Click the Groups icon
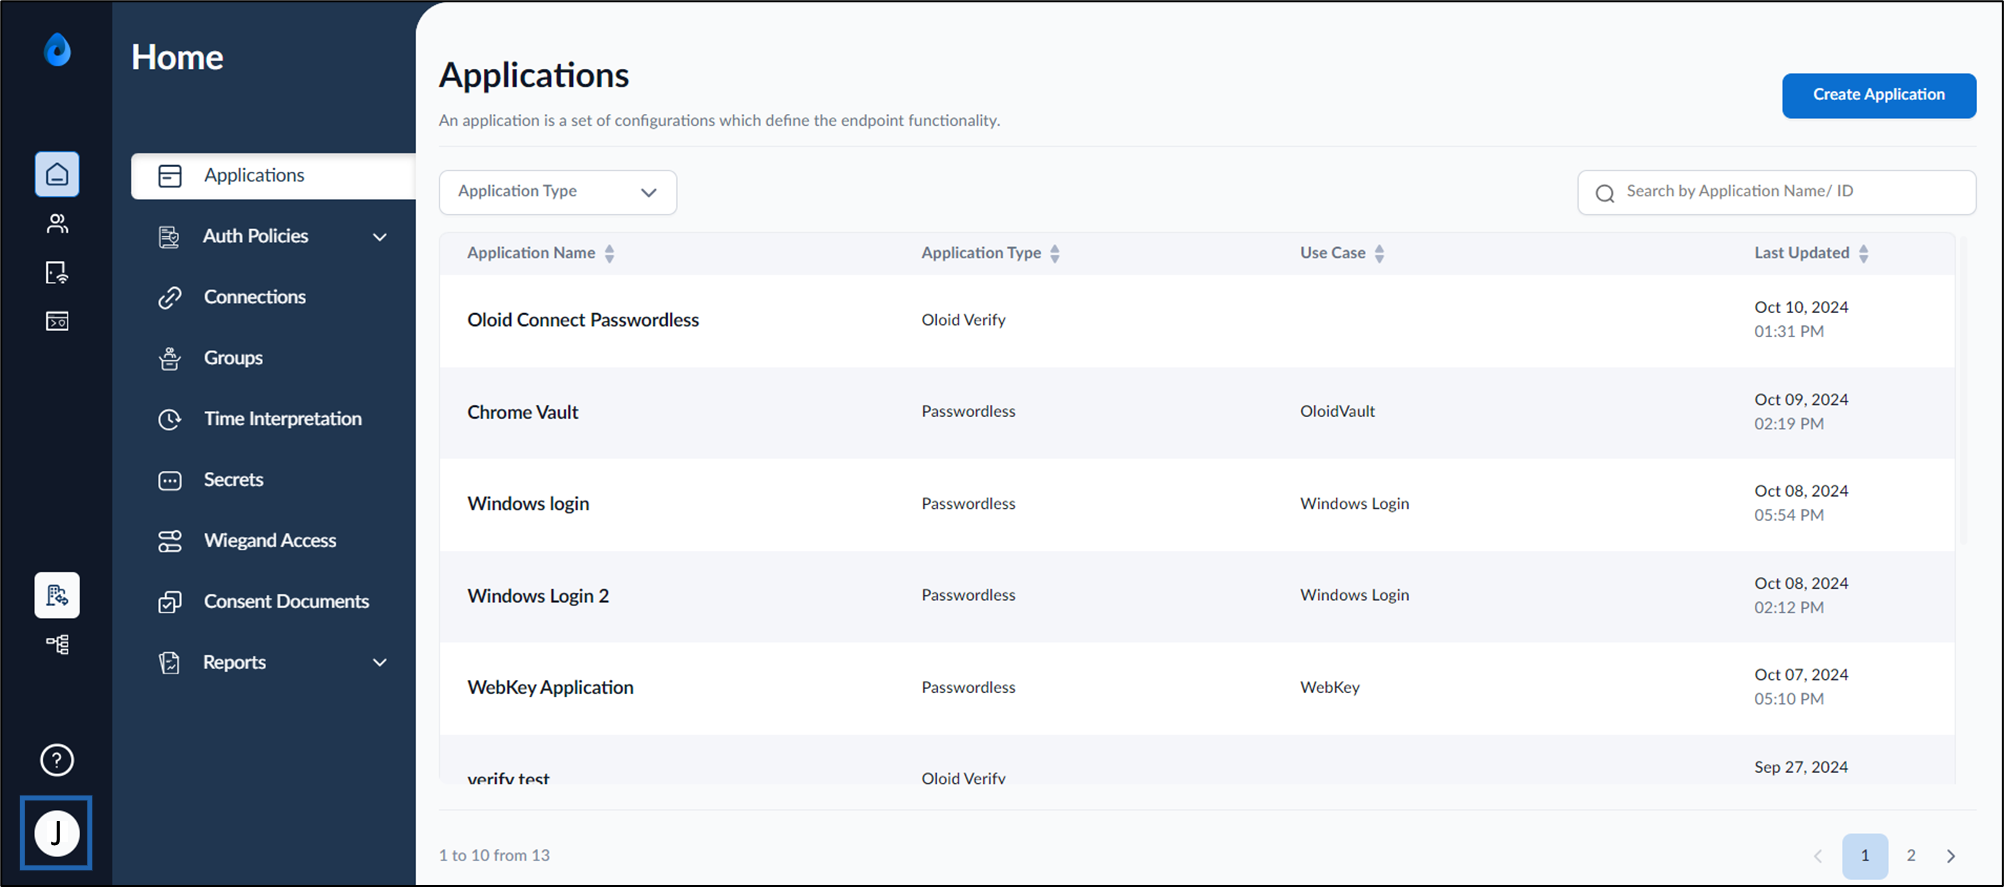This screenshot has height=887, width=2004. coord(170,359)
